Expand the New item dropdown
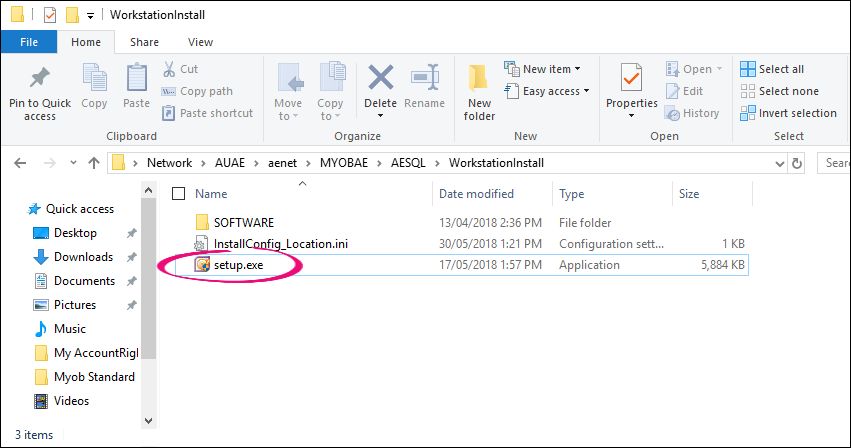Screen dimensions: 851x448 tap(546, 69)
